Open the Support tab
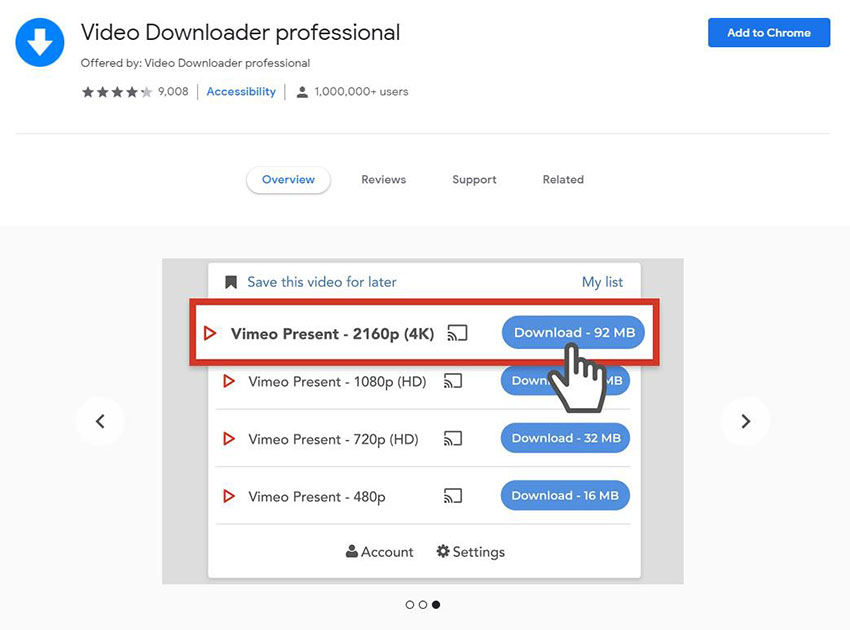This screenshot has width=850, height=630. (473, 179)
